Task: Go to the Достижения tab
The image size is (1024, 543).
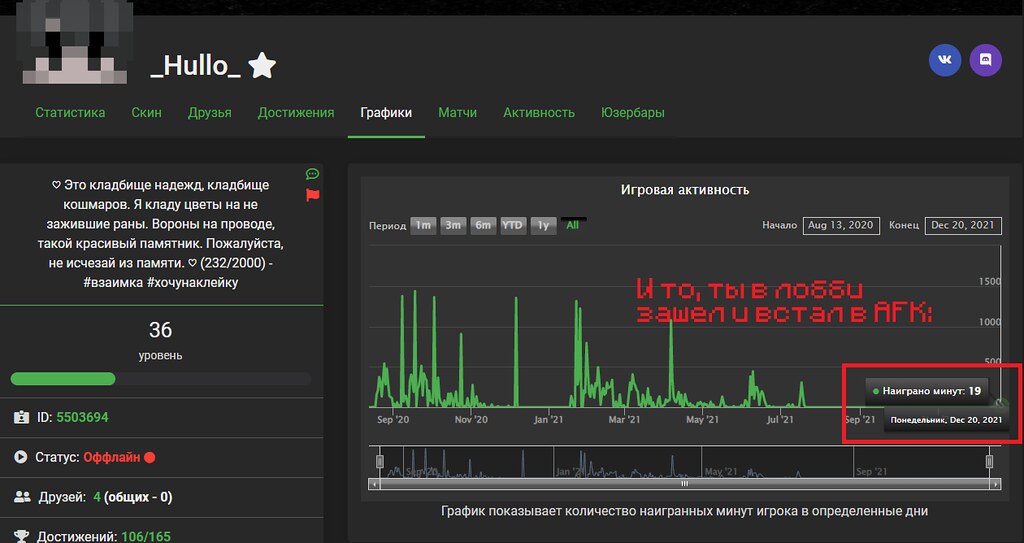Action: coord(296,113)
